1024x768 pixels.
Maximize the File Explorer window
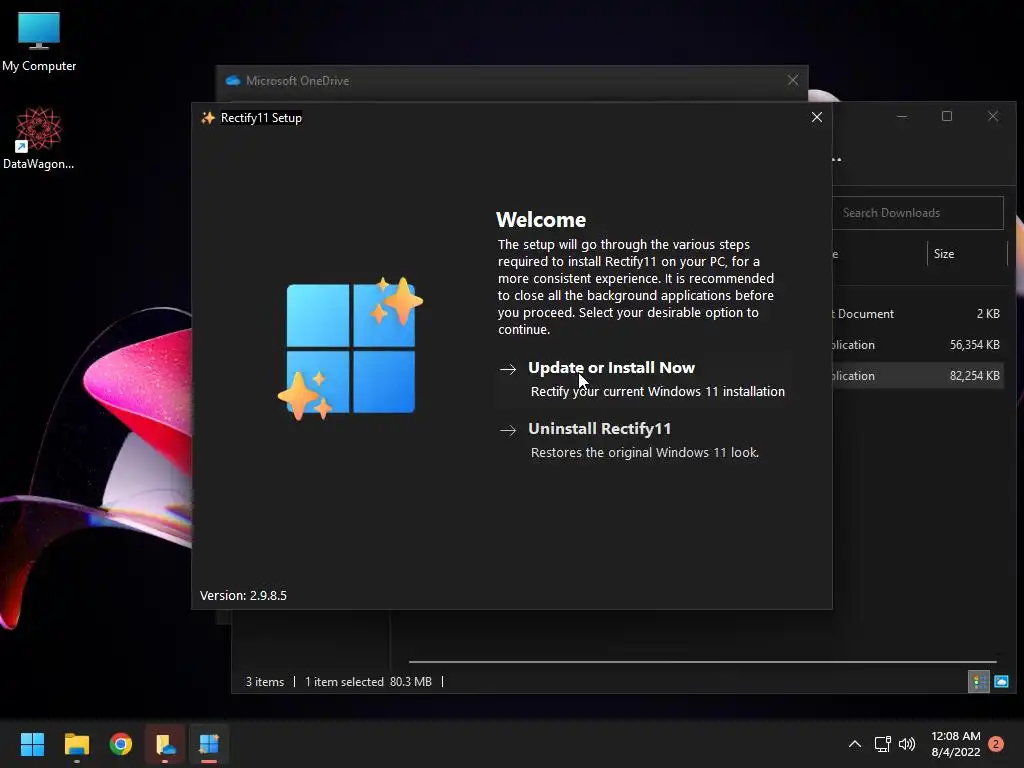point(946,116)
